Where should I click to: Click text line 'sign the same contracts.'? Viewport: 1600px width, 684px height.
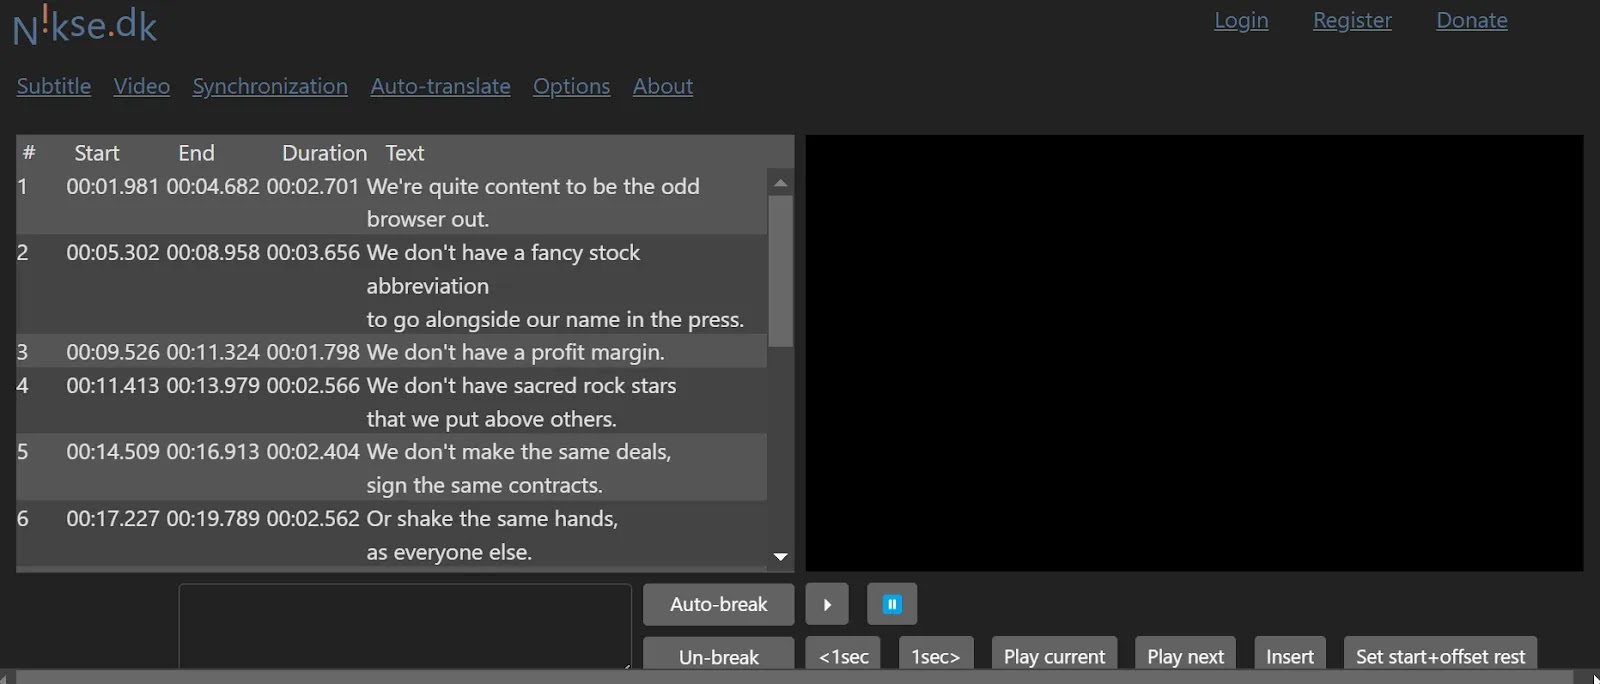(x=484, y=485)
